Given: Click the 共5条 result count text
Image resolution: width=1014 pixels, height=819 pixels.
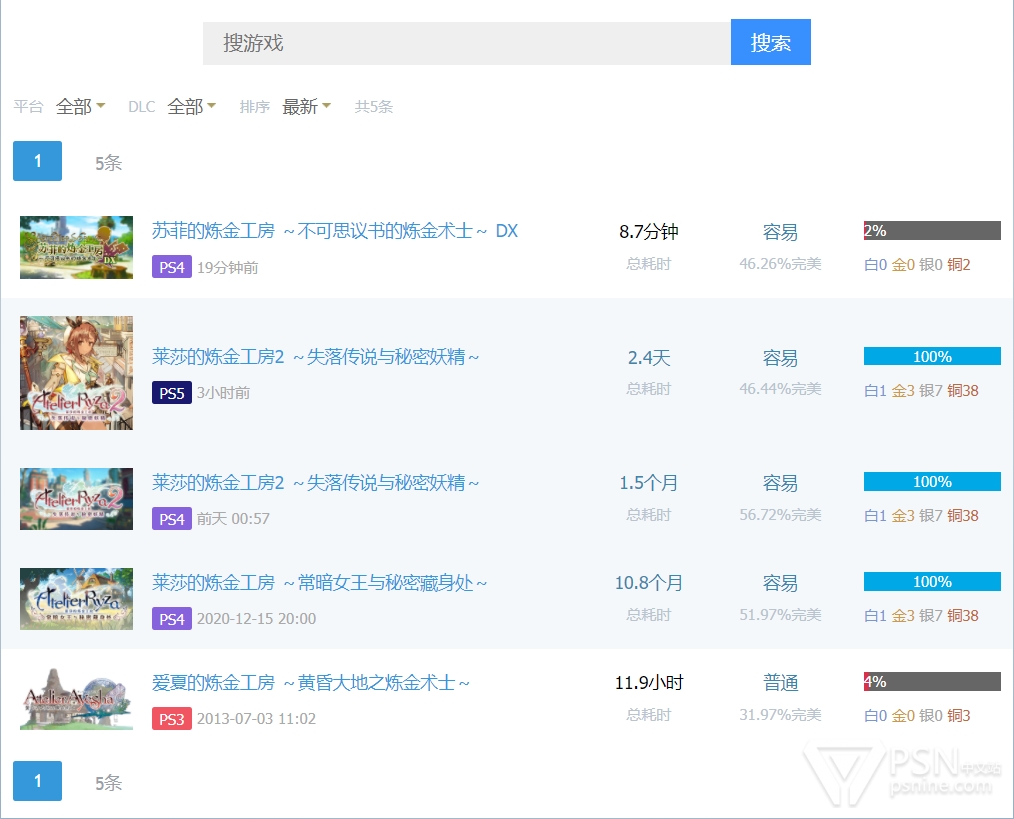Looking at the screenshot, I should tap(374, 106).
